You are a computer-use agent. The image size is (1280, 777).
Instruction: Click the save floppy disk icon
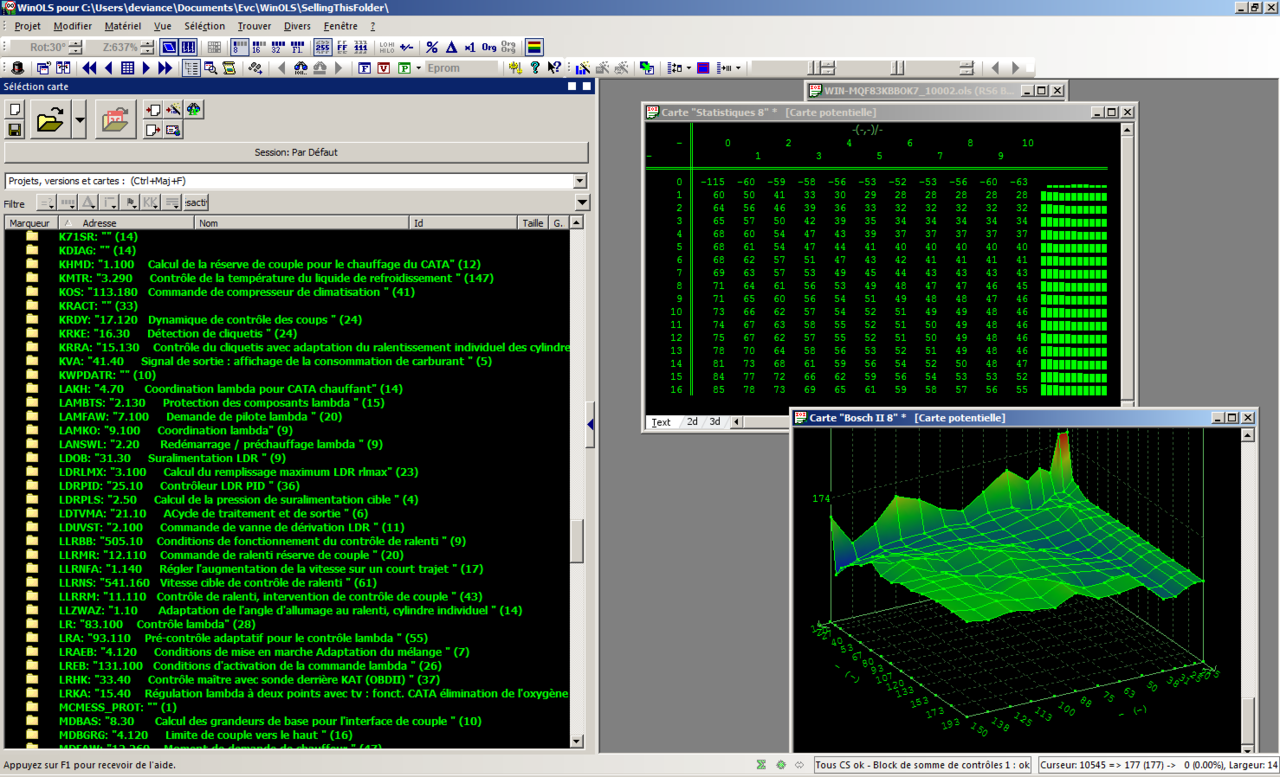pos(15,130)
